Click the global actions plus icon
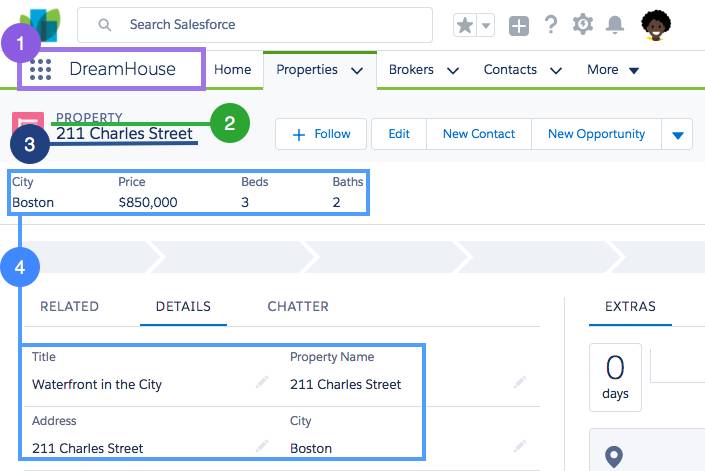Image resolution: width=705 pixels, height=471 pixels. (518, 26)
